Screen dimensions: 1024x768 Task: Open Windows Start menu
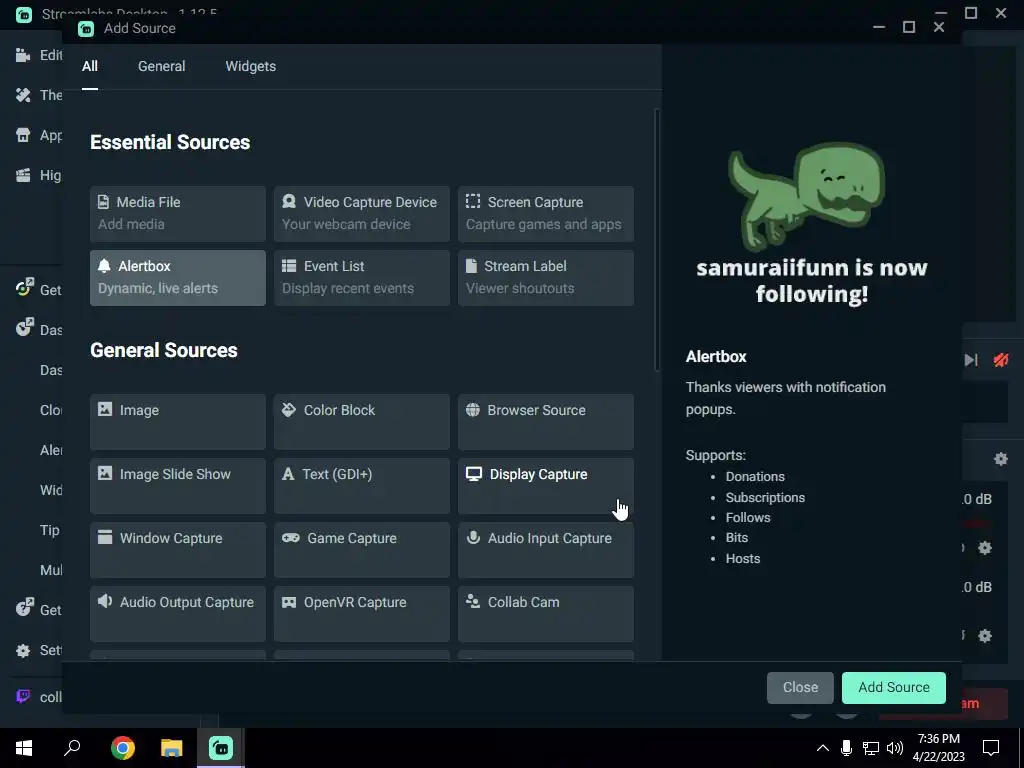point(24,748)
